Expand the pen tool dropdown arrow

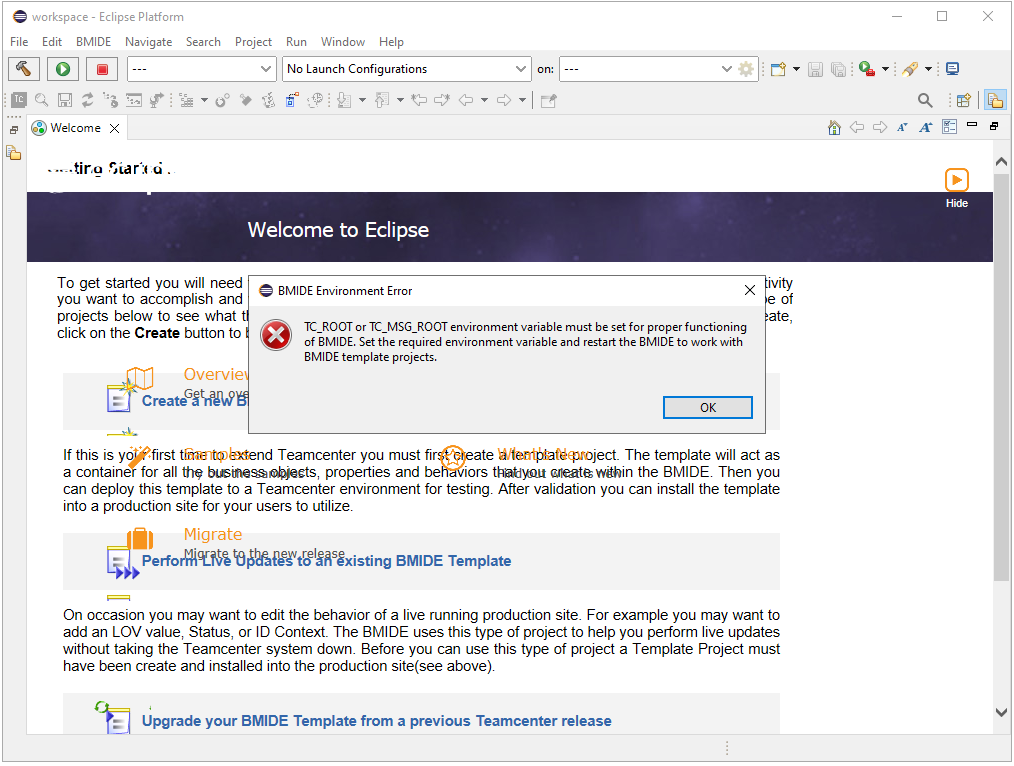coord(928,69)
